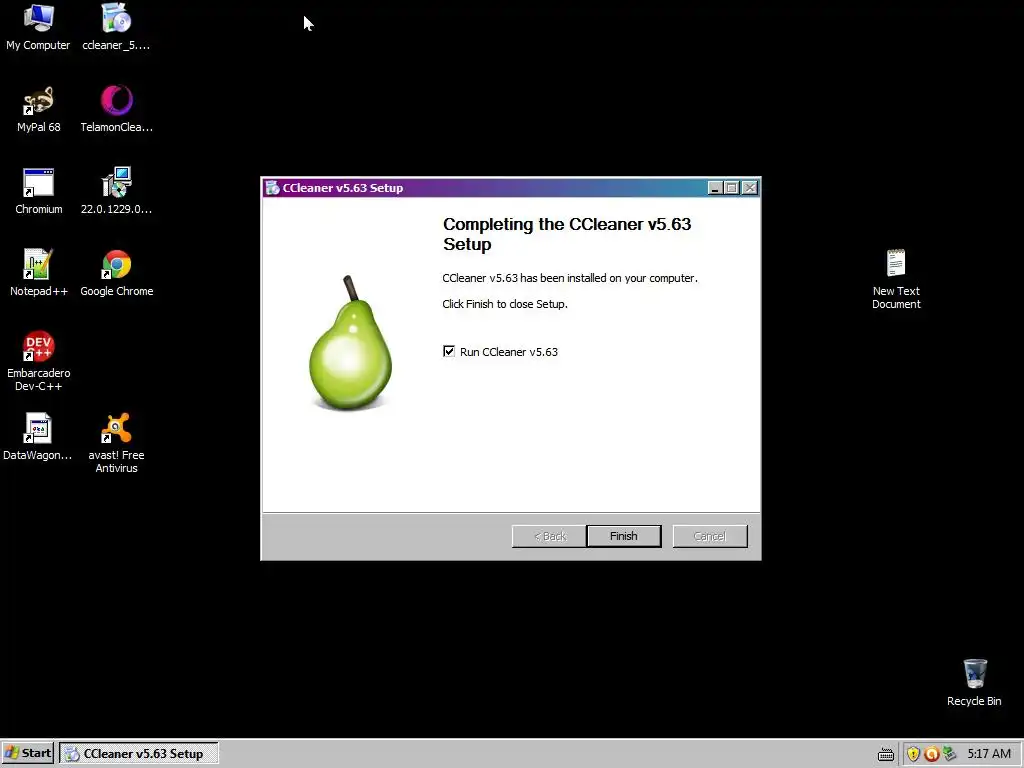This screenshot has height=768, width=1024.
Task: Select the avast! Free Antivirus shortcut
Action: [116, 443]
